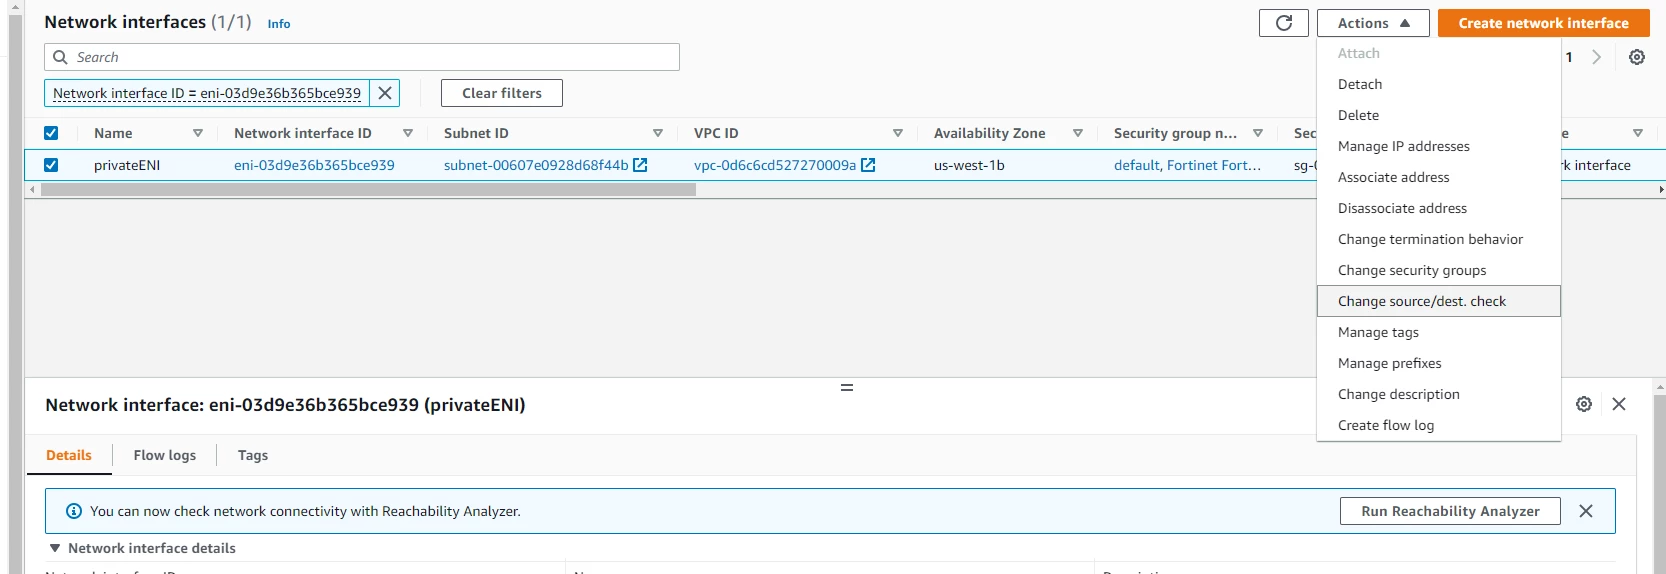Select Change description option

pyautogui.click(x=1439, y=394)
